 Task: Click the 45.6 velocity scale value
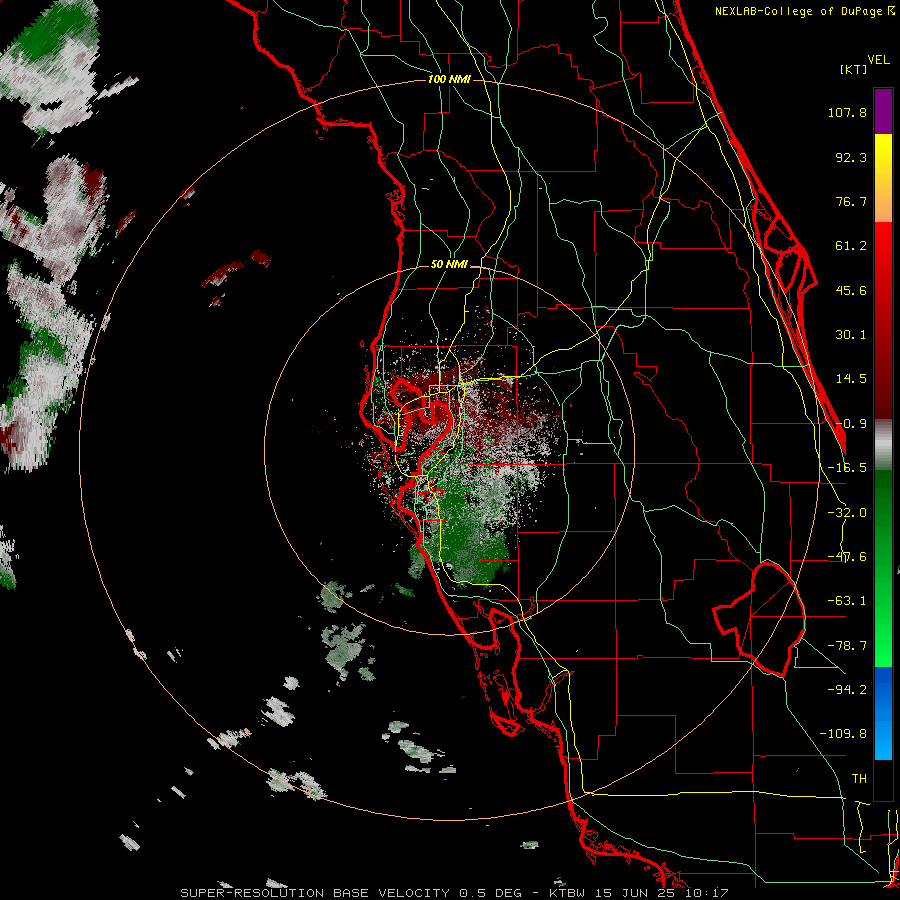[851, 290]
